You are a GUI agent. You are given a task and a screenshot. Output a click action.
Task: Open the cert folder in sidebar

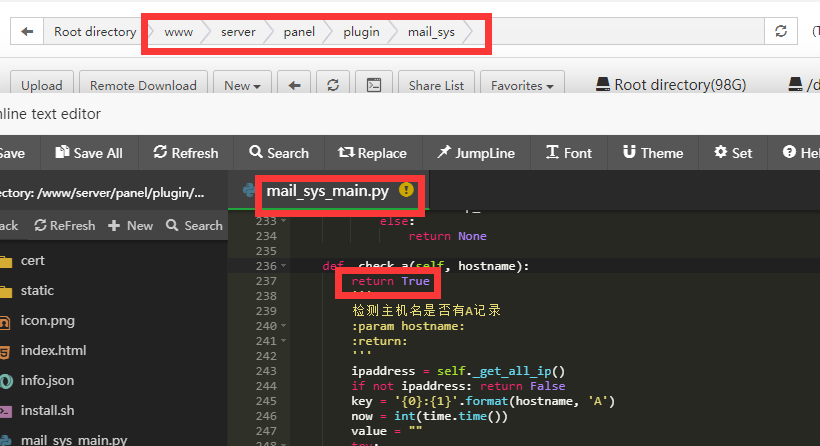(x=33, y=260)
